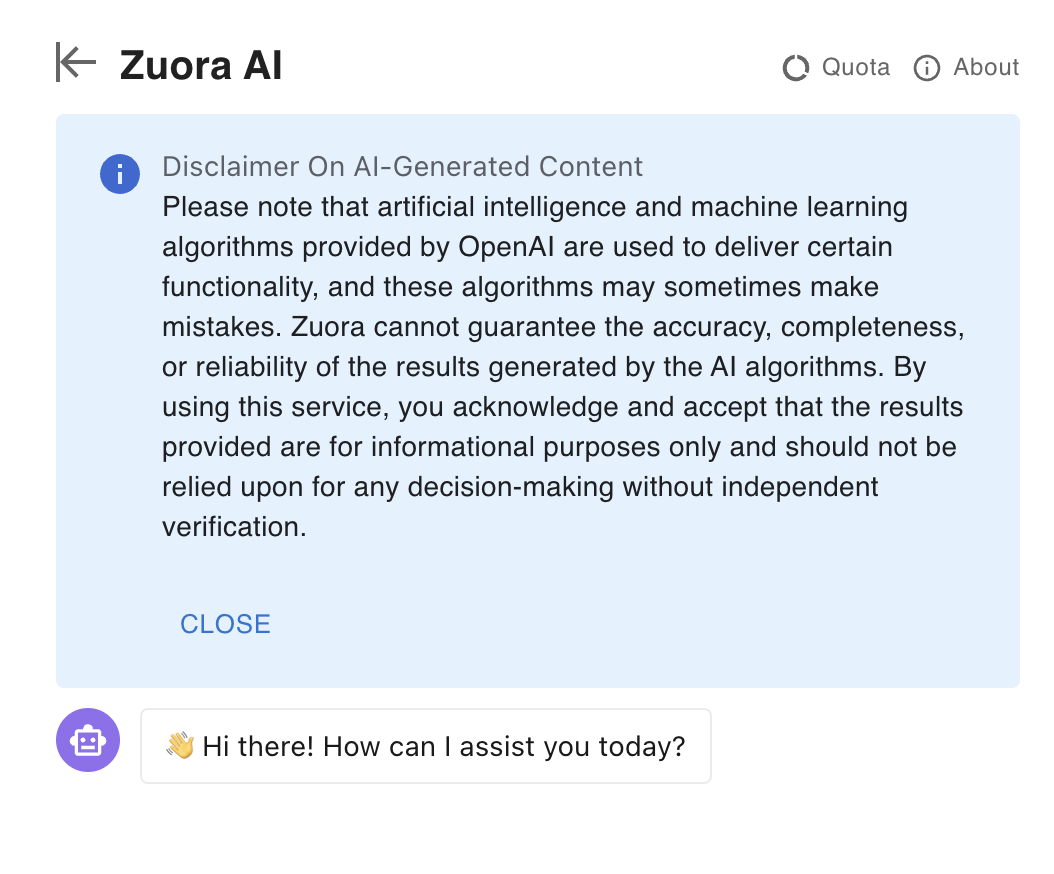Return to previous screen with the back arrow
1054x874 pixels.
(74, 62)
